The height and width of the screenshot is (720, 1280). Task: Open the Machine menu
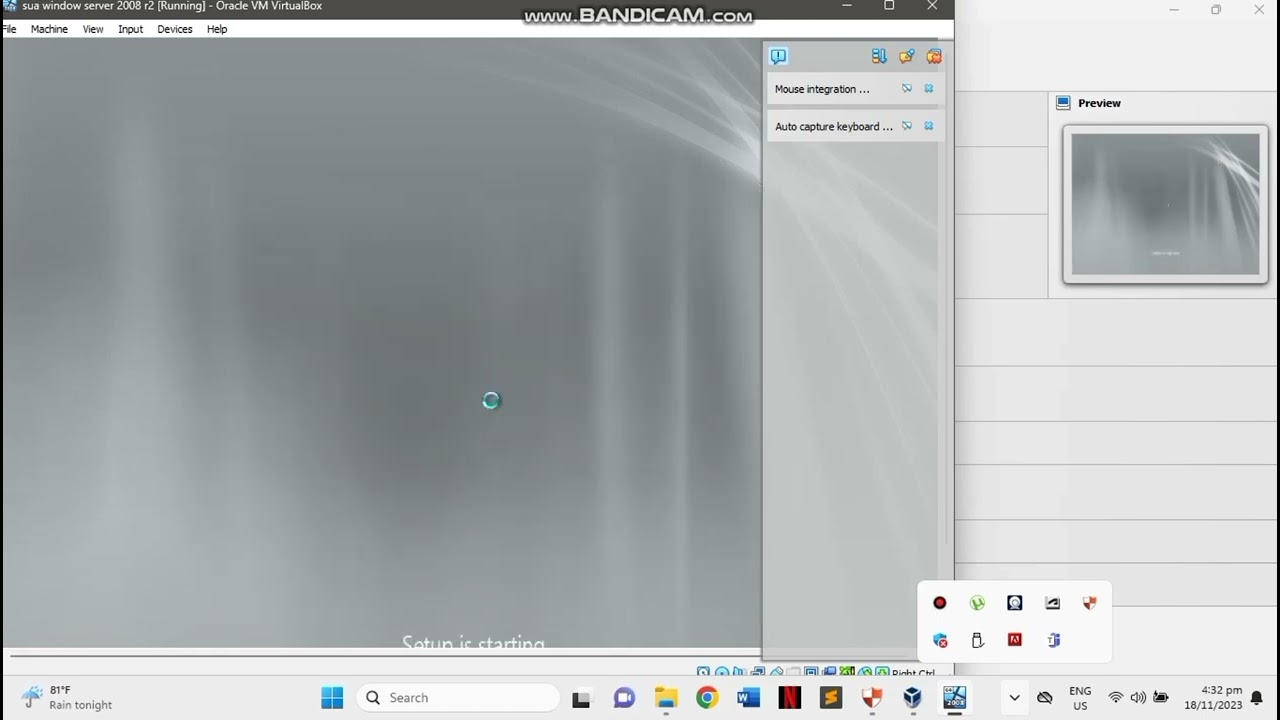49,29
